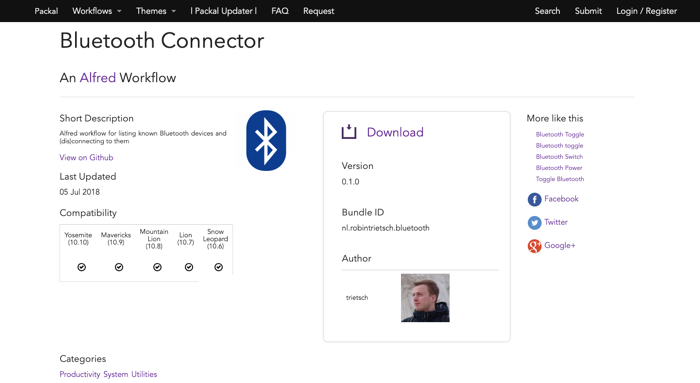Screen dimensions: 700x383
Task: Open the Twitter bird icon
Action: coord(534,222)
